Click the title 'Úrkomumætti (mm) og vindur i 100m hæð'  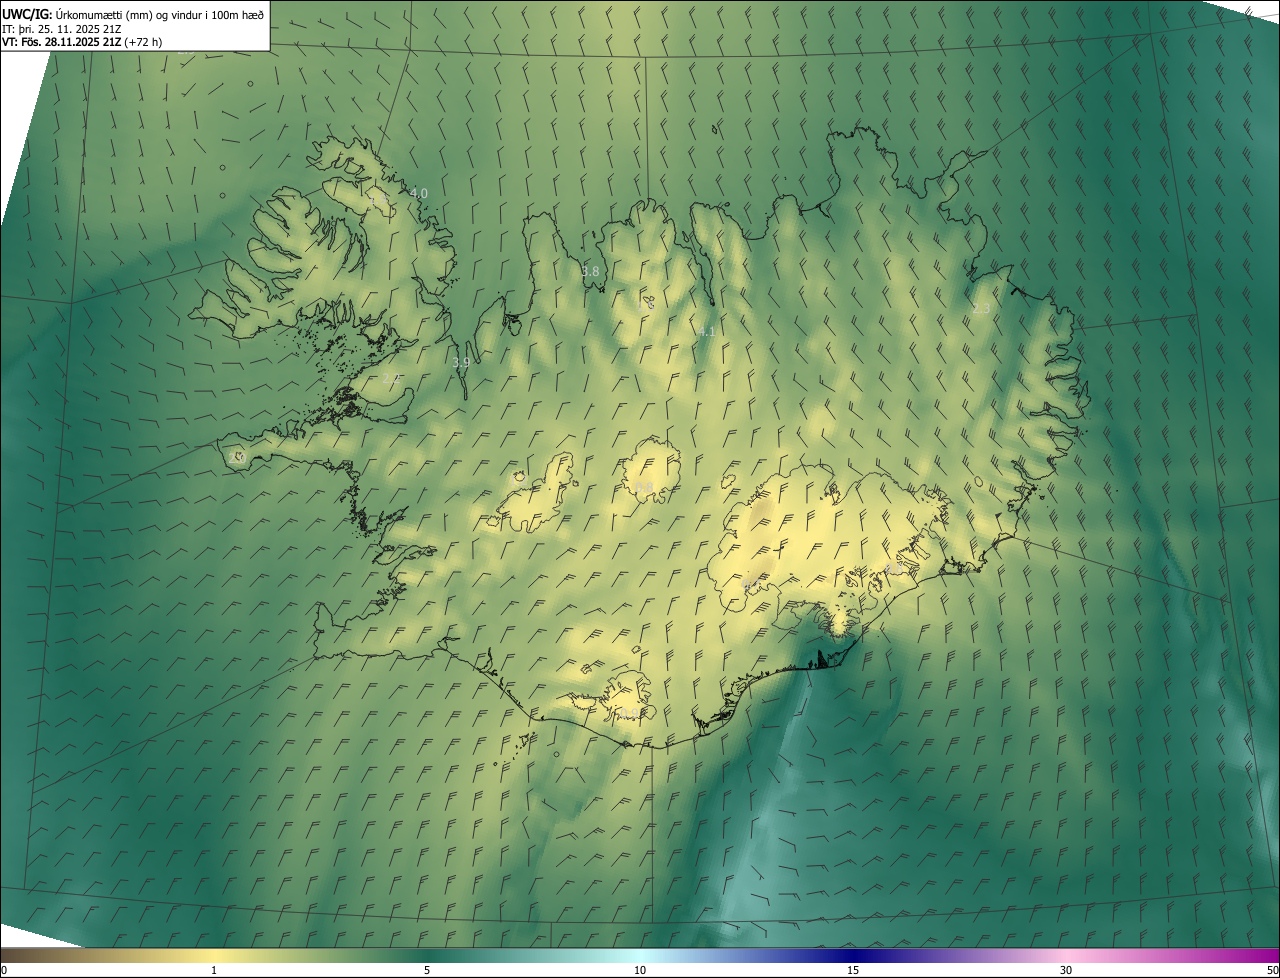click(160, 14)
